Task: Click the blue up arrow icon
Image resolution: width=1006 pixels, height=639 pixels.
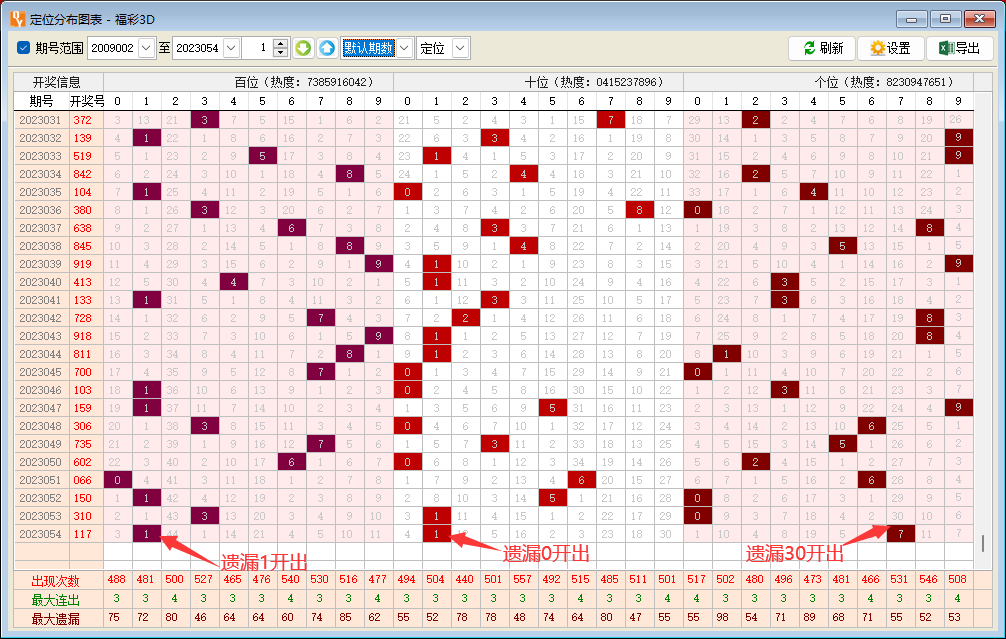Action: (x=327, y=48)
